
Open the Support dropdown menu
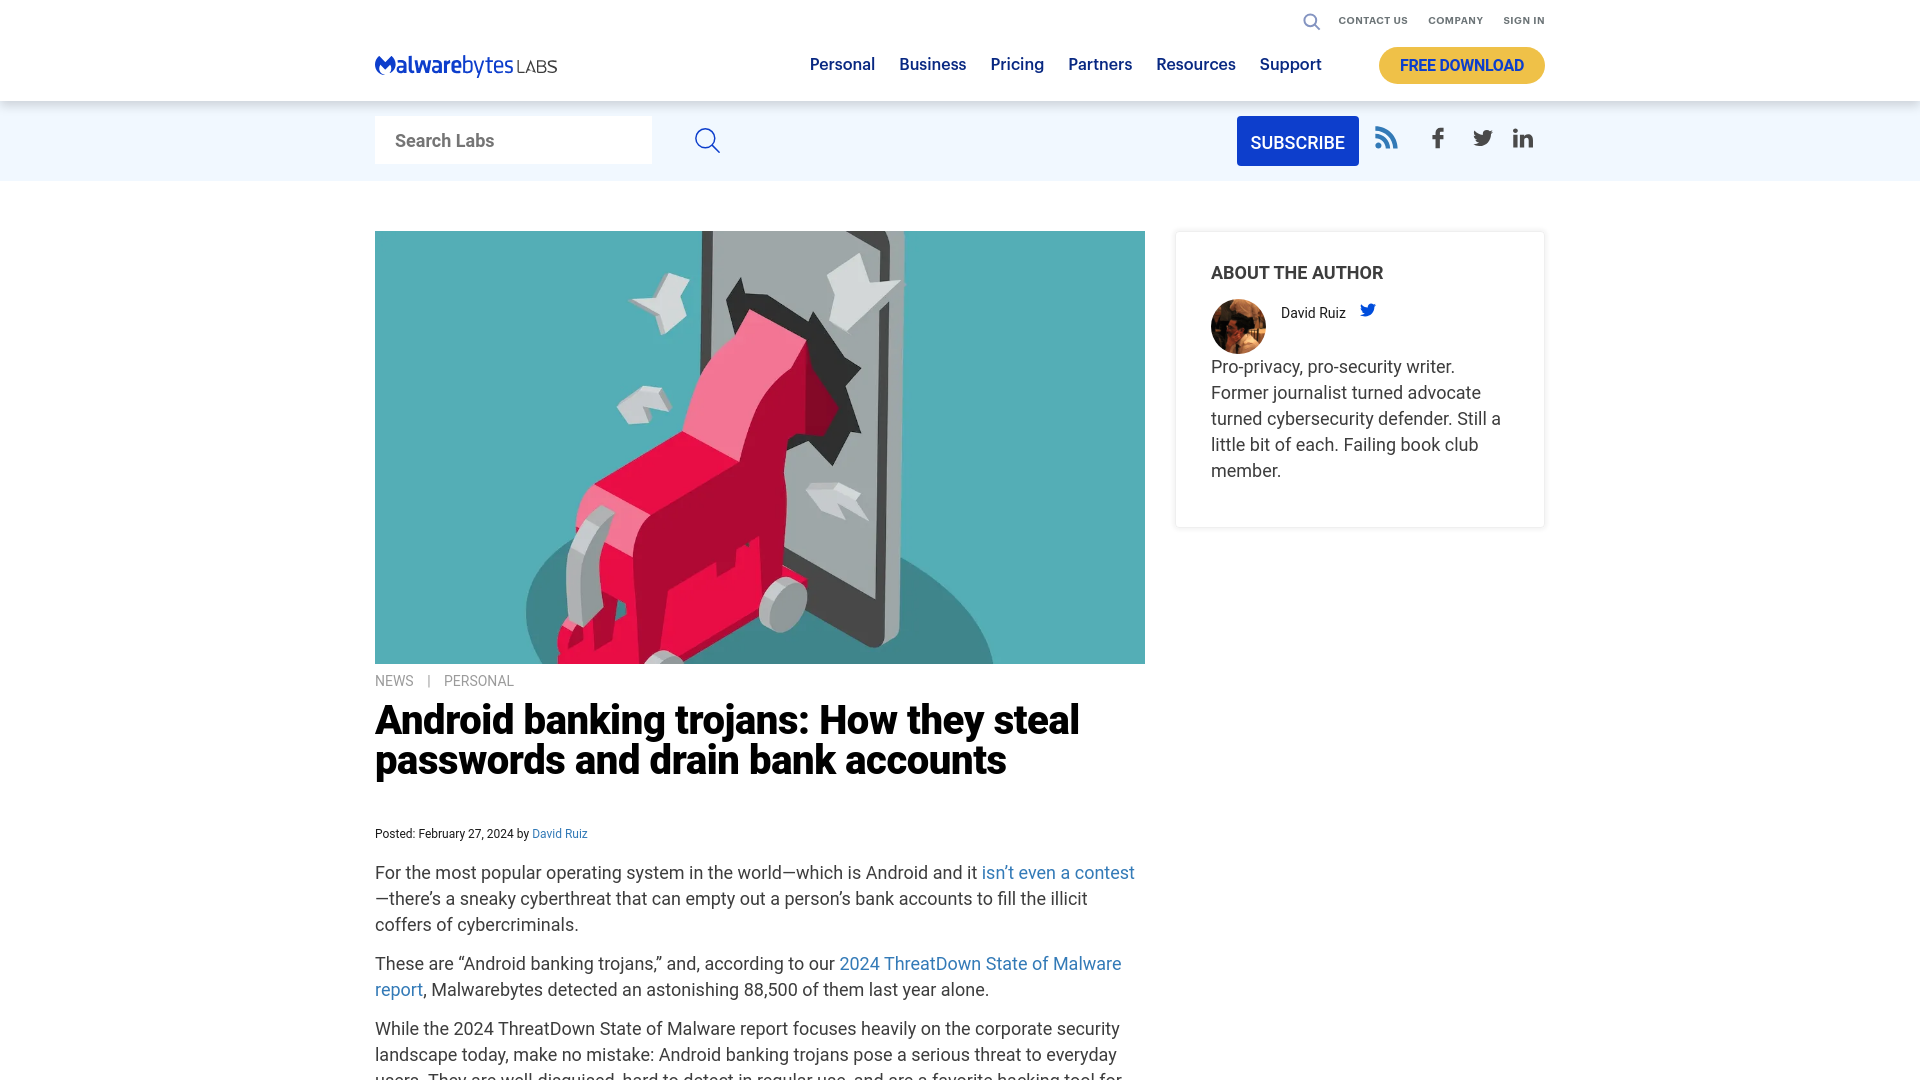pos(1290,65)
